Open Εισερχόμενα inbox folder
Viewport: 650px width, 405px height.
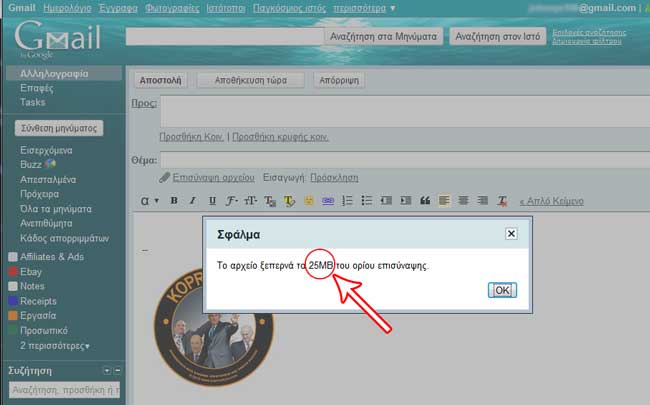point(46,150)
